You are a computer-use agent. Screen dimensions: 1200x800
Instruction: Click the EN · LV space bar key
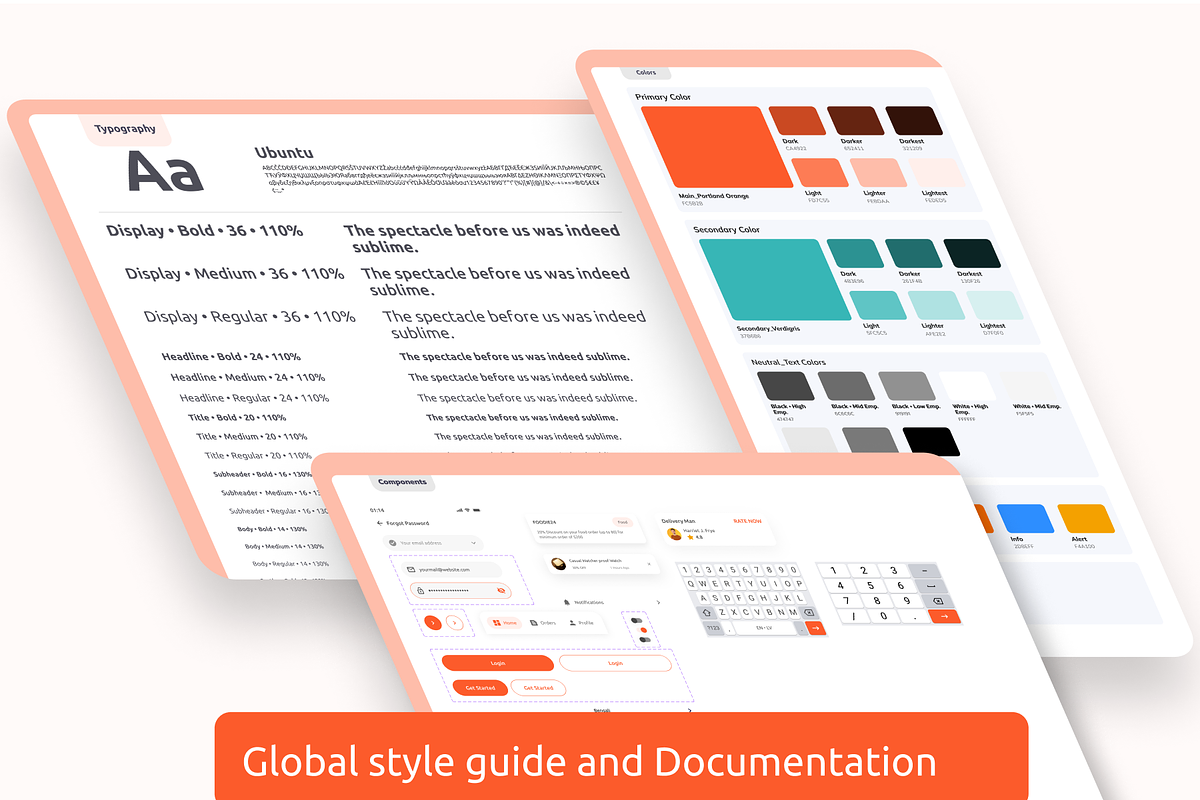(765, 628)
